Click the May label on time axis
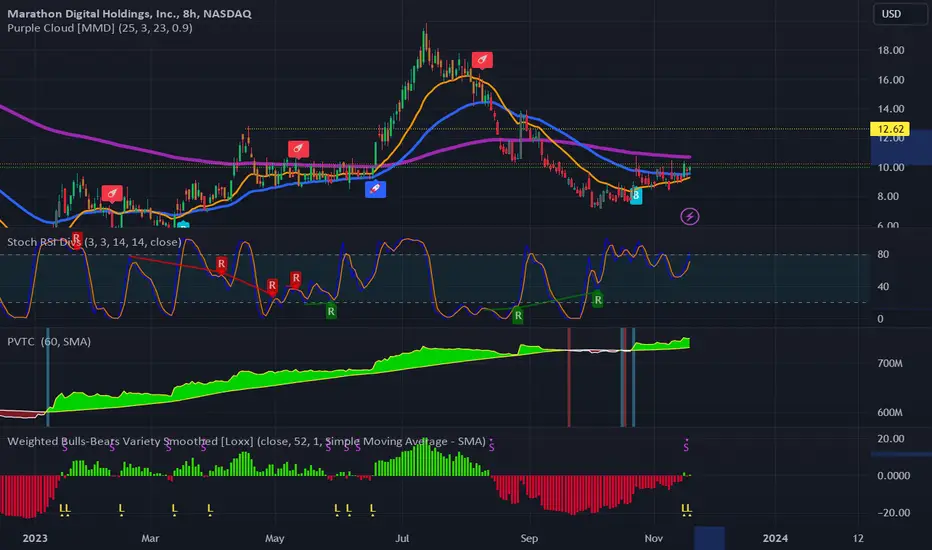The width and height of the screenshot is (932, 550). (275, 538)
